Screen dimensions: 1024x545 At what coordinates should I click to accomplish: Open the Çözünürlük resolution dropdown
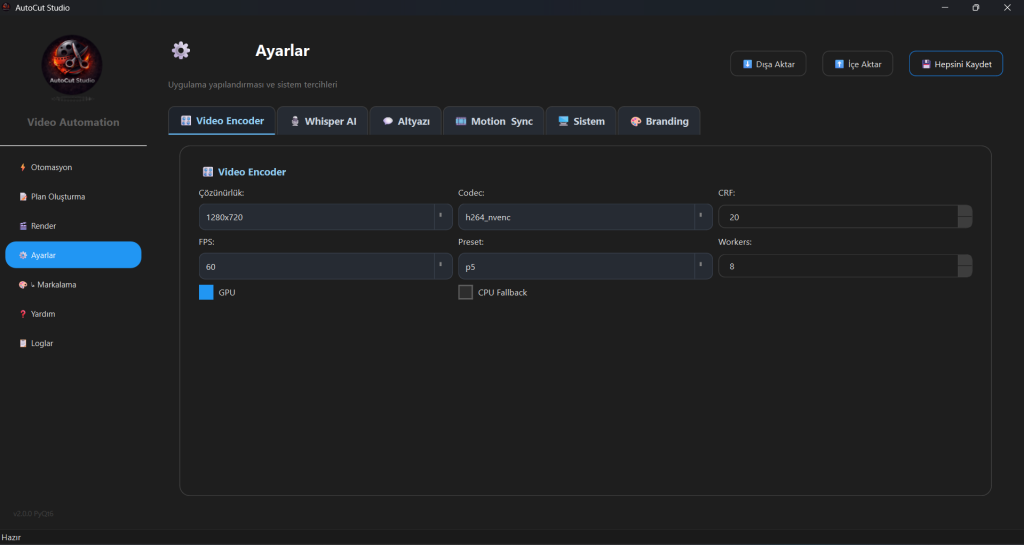[x=325, y=217]
